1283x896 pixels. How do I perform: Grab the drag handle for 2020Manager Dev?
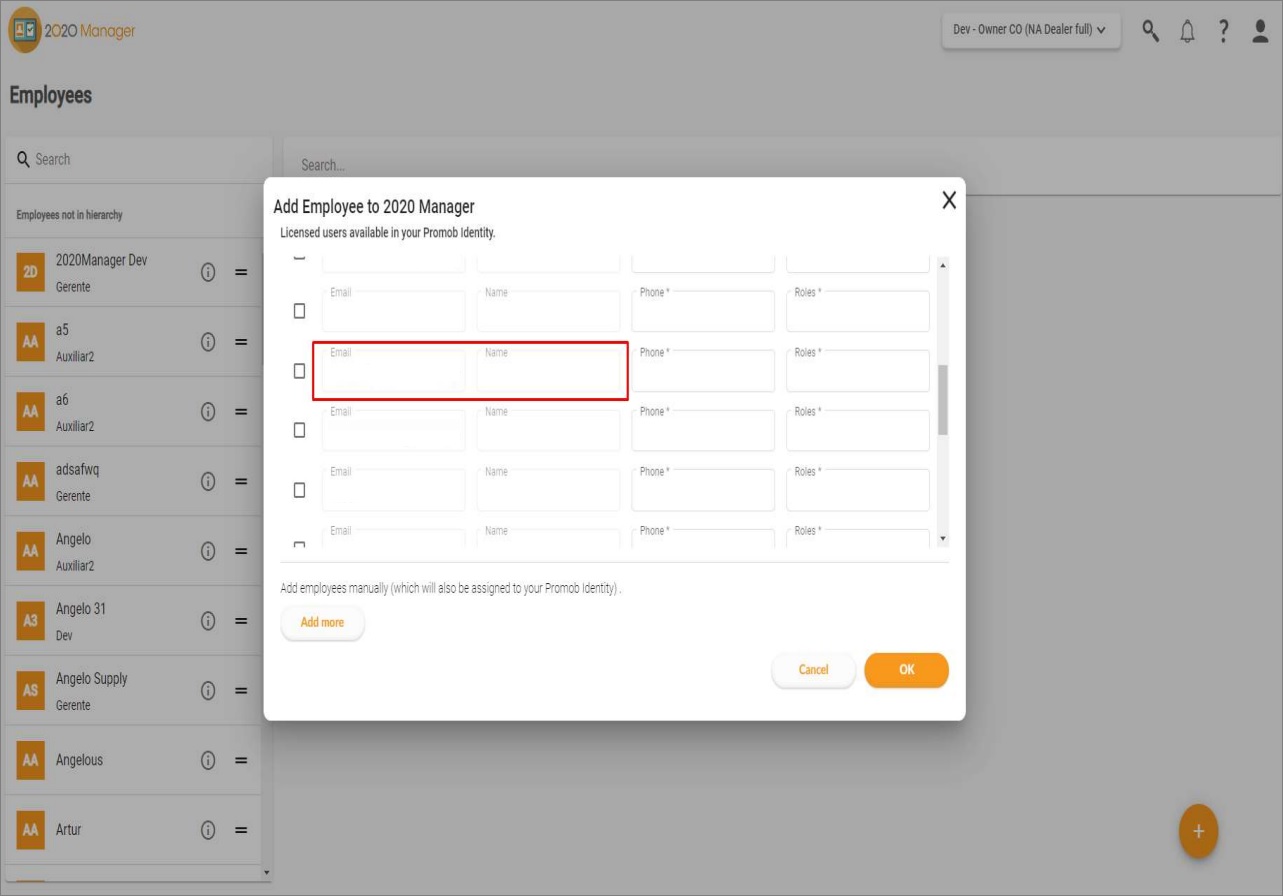(241, 271)
